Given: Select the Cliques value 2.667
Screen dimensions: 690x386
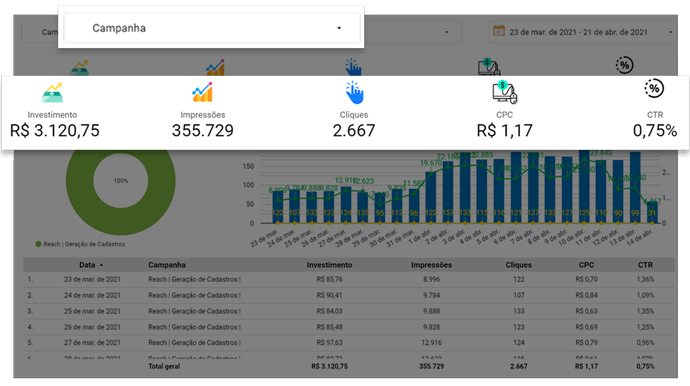Looking at the screenshot, I should pos(354,131).
